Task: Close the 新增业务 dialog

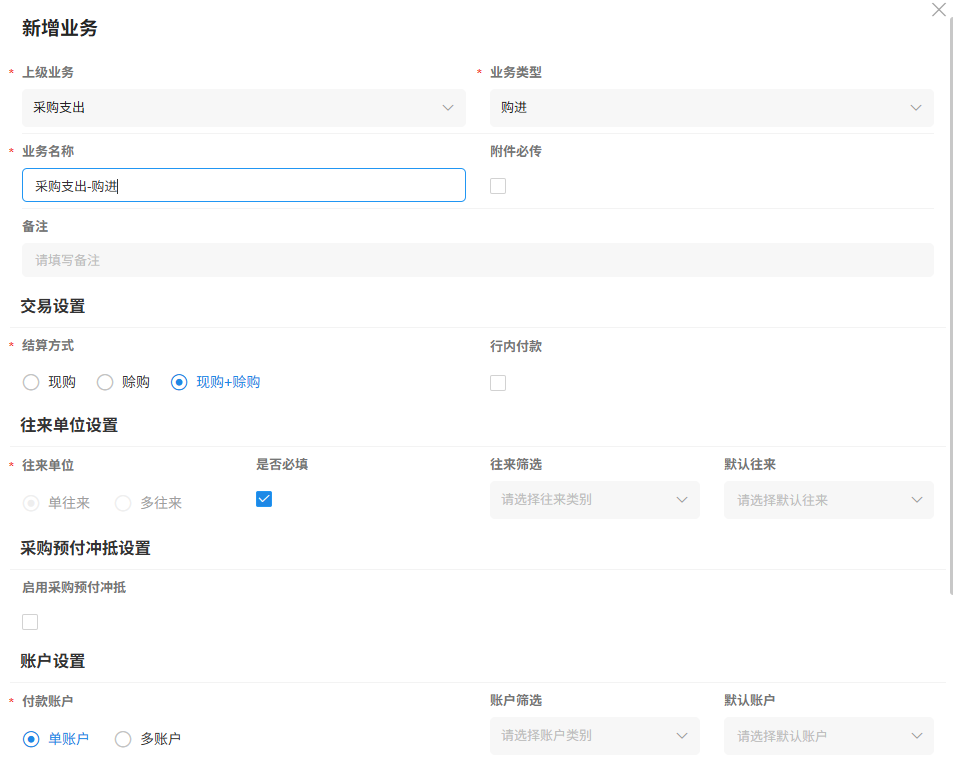Action: coord(938,10)
